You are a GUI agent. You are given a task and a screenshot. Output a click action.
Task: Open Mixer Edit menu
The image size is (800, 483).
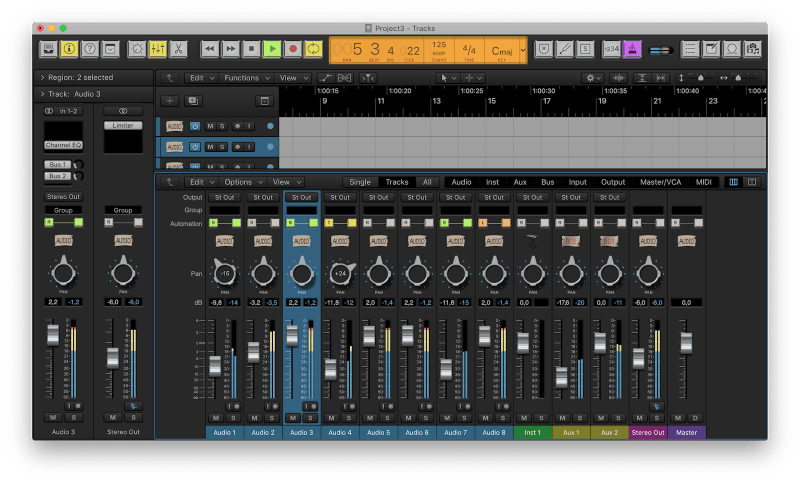click(x=202, y=182)
